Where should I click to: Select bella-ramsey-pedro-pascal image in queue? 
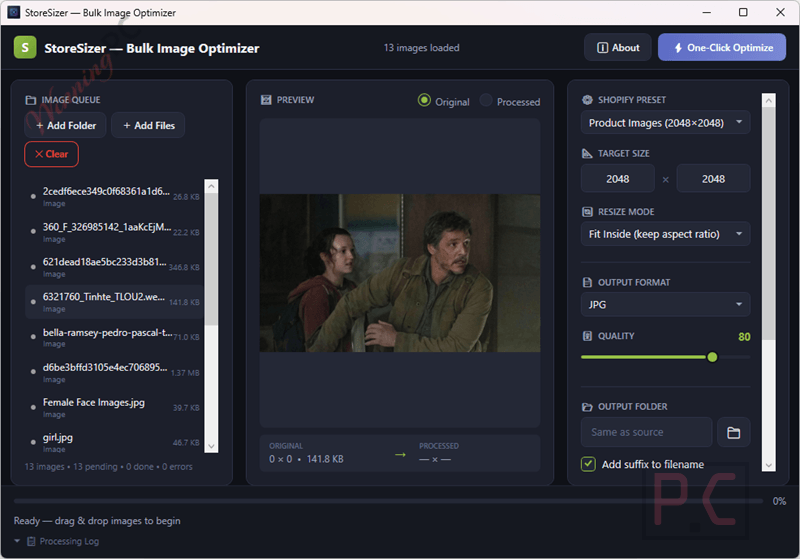point(115,337)
